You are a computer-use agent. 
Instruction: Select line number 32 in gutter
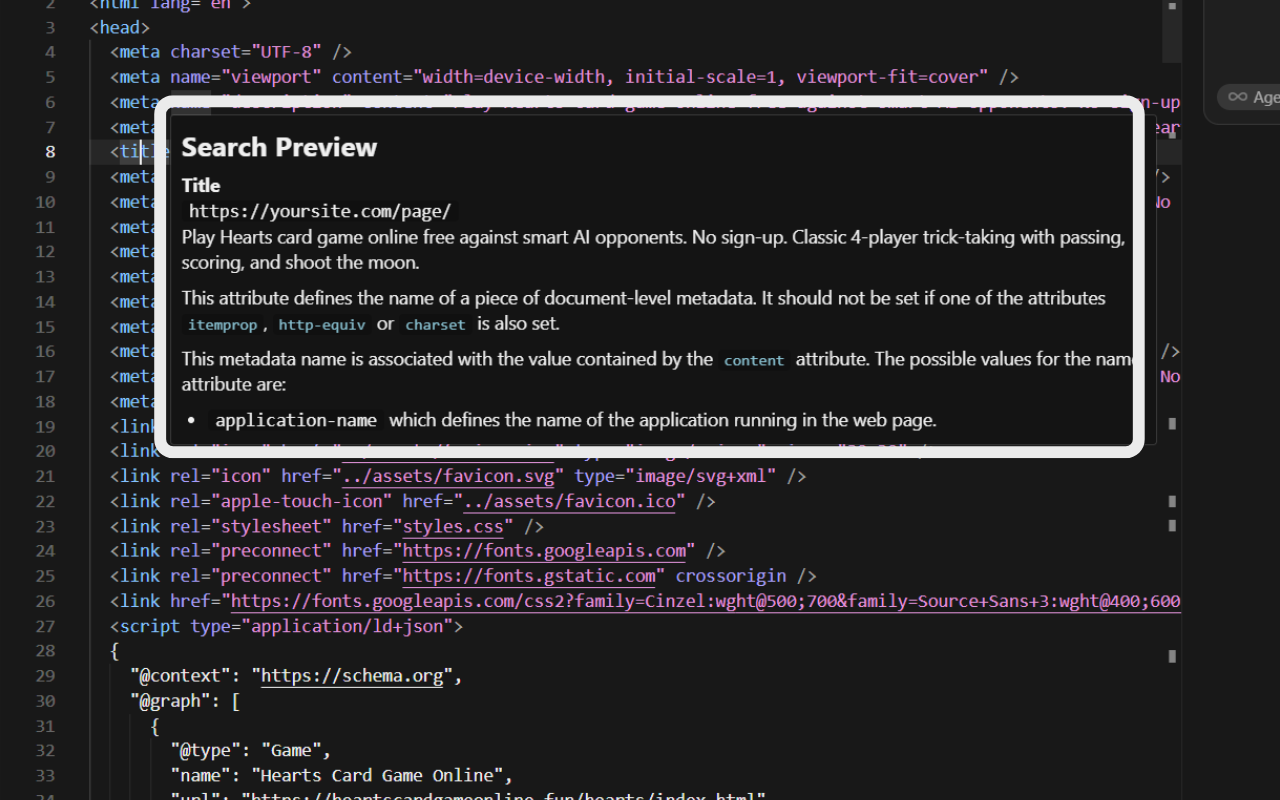[45, 751]
